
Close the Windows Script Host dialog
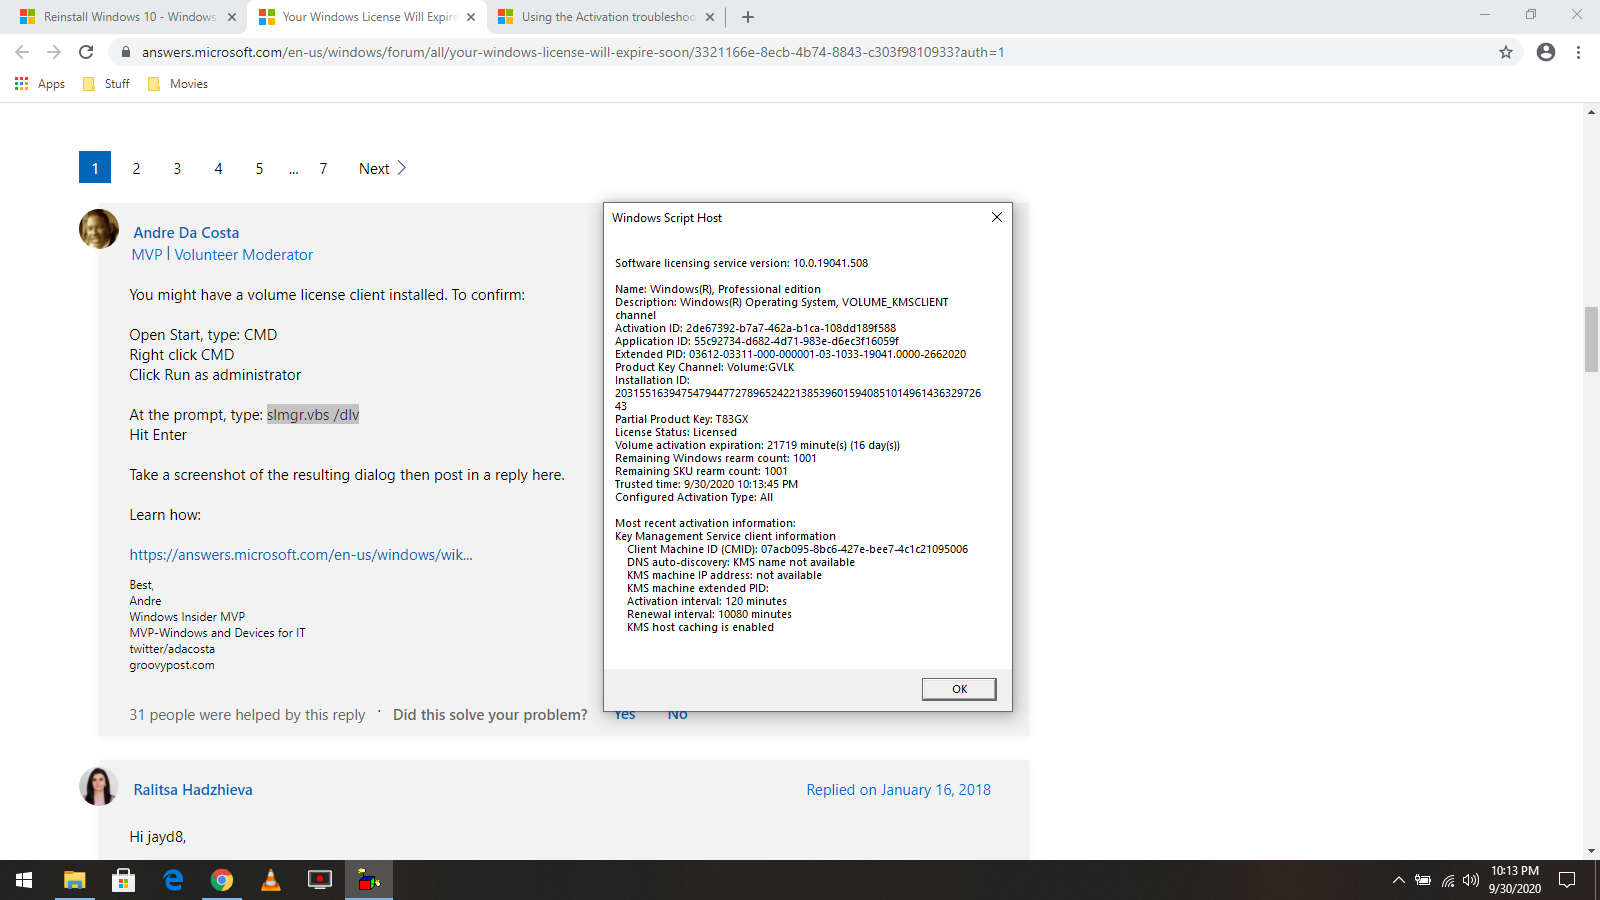tap(996, 217)
